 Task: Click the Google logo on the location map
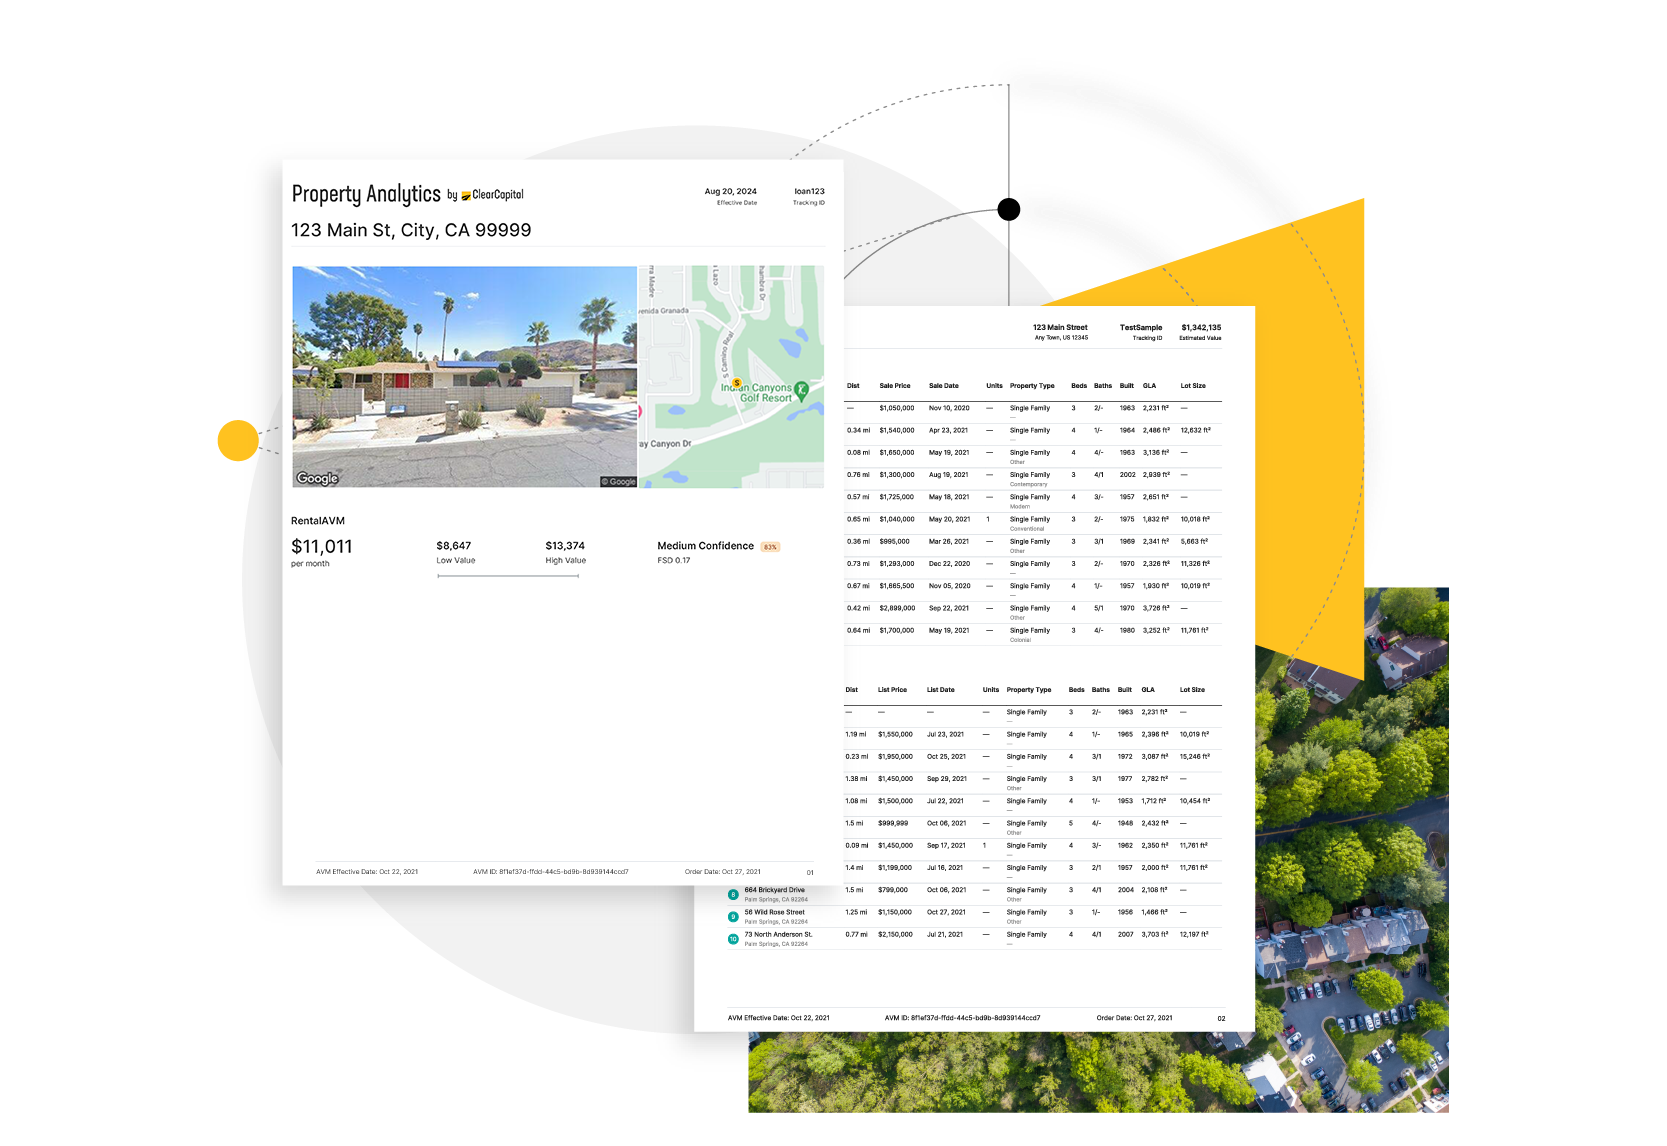tap(620, 481)
